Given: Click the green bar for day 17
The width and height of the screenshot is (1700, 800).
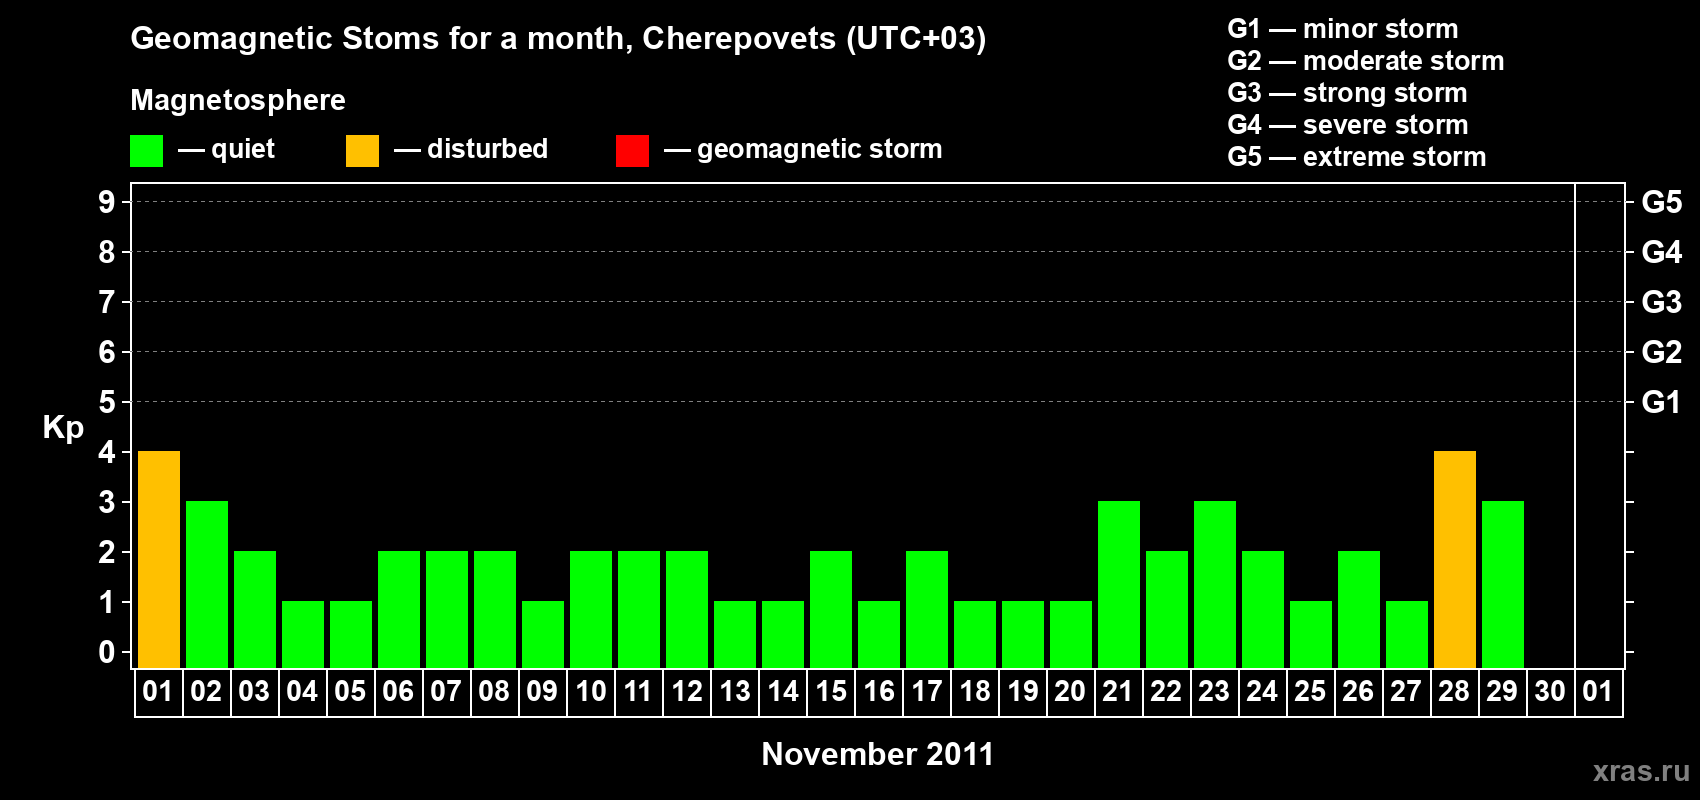Looking at the screenshot, I should [927, 610].
